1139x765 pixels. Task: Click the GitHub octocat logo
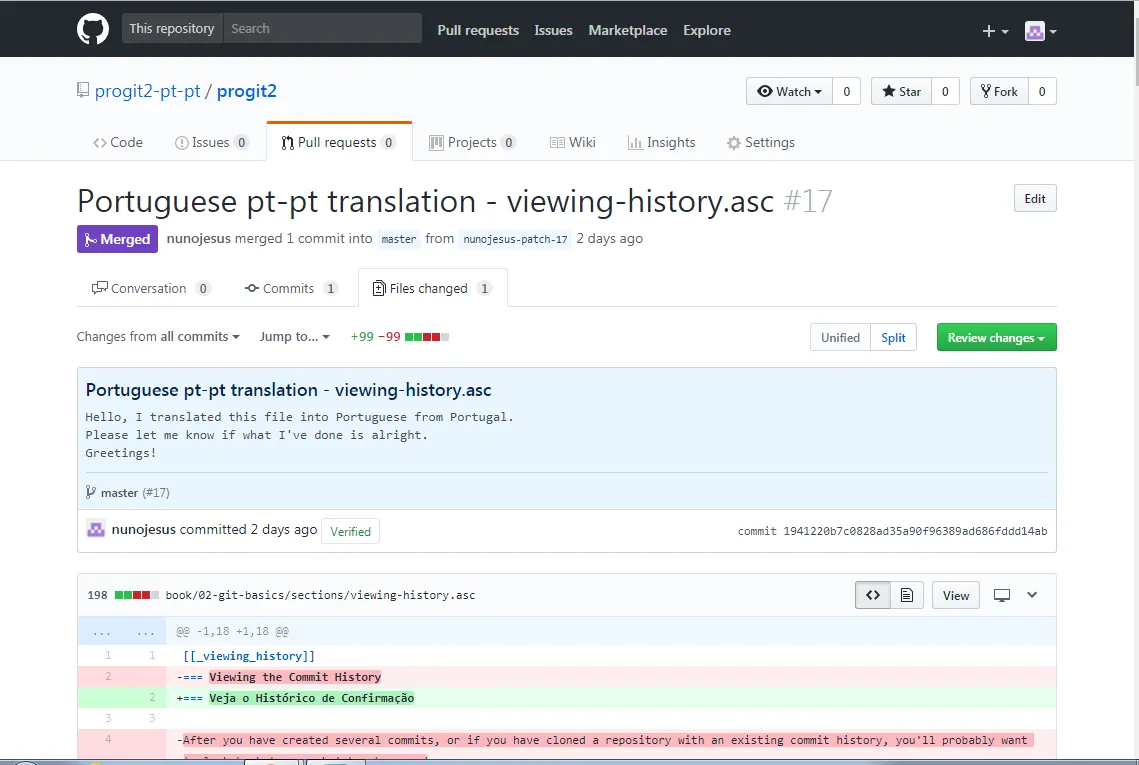93,29
